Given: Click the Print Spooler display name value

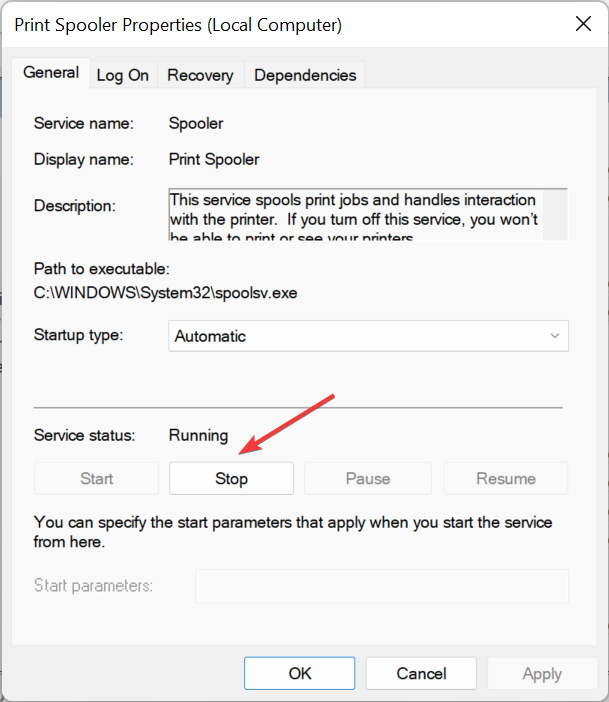Looking at the screenshot, I should 214,159.
